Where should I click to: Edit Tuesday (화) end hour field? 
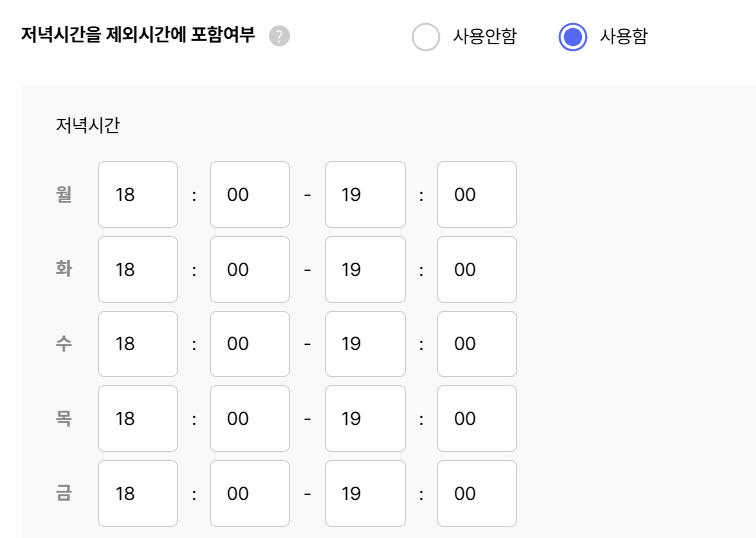click(x=365, y=269)
